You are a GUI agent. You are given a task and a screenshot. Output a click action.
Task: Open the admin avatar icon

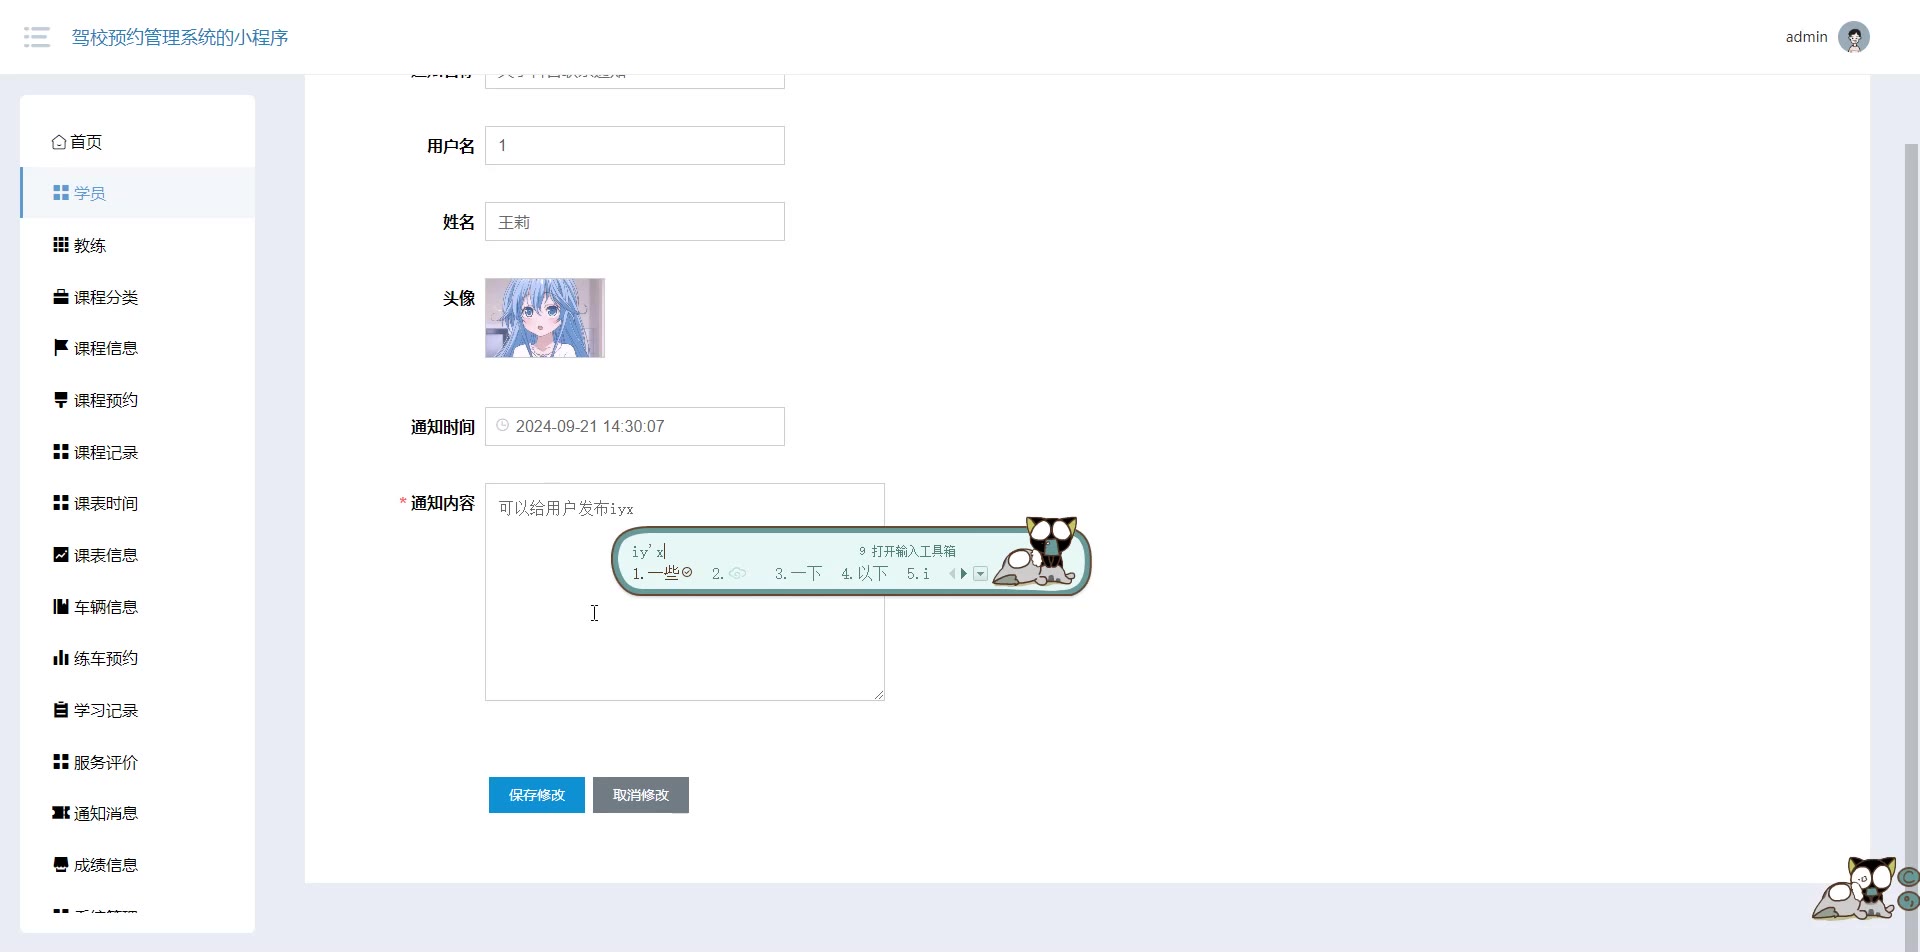pyautogui.click(x=1853, y=37)
